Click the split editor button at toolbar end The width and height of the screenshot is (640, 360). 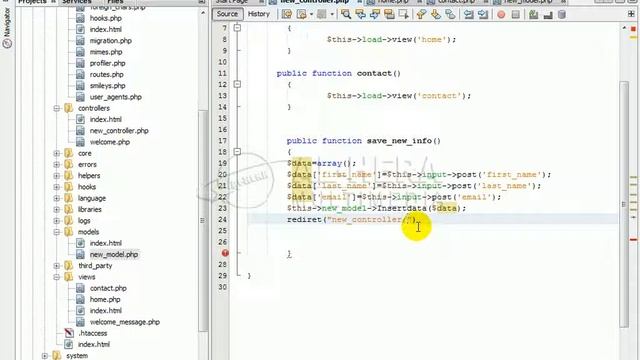631,14
